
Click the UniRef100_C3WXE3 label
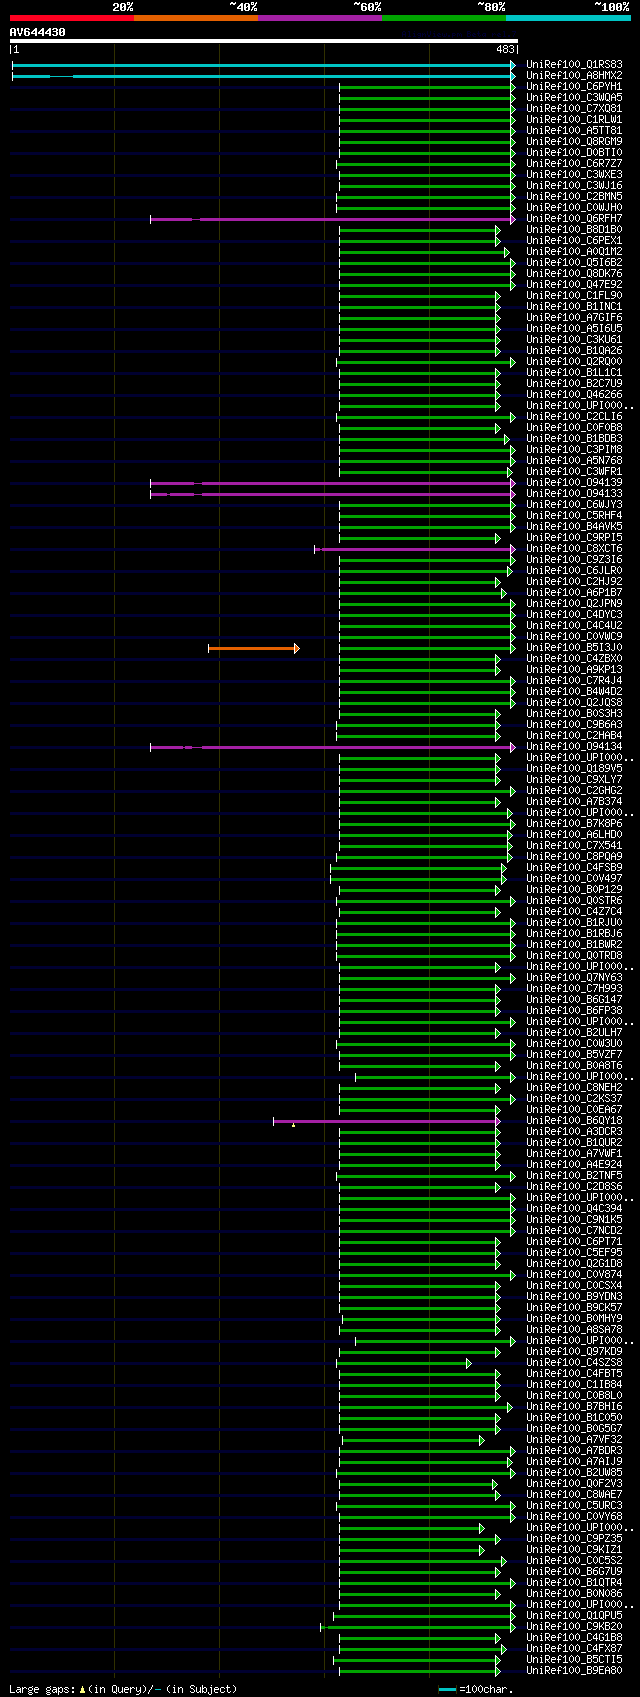point(574,175)
